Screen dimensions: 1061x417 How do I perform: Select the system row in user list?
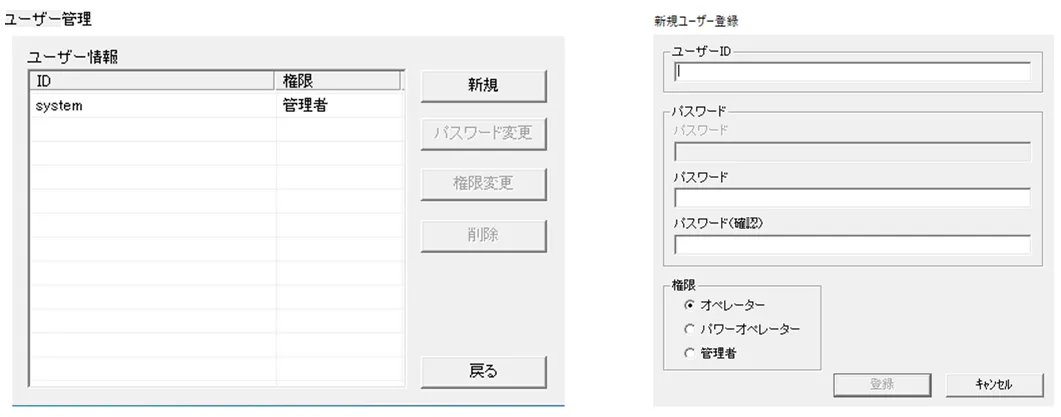pos(217,105)
